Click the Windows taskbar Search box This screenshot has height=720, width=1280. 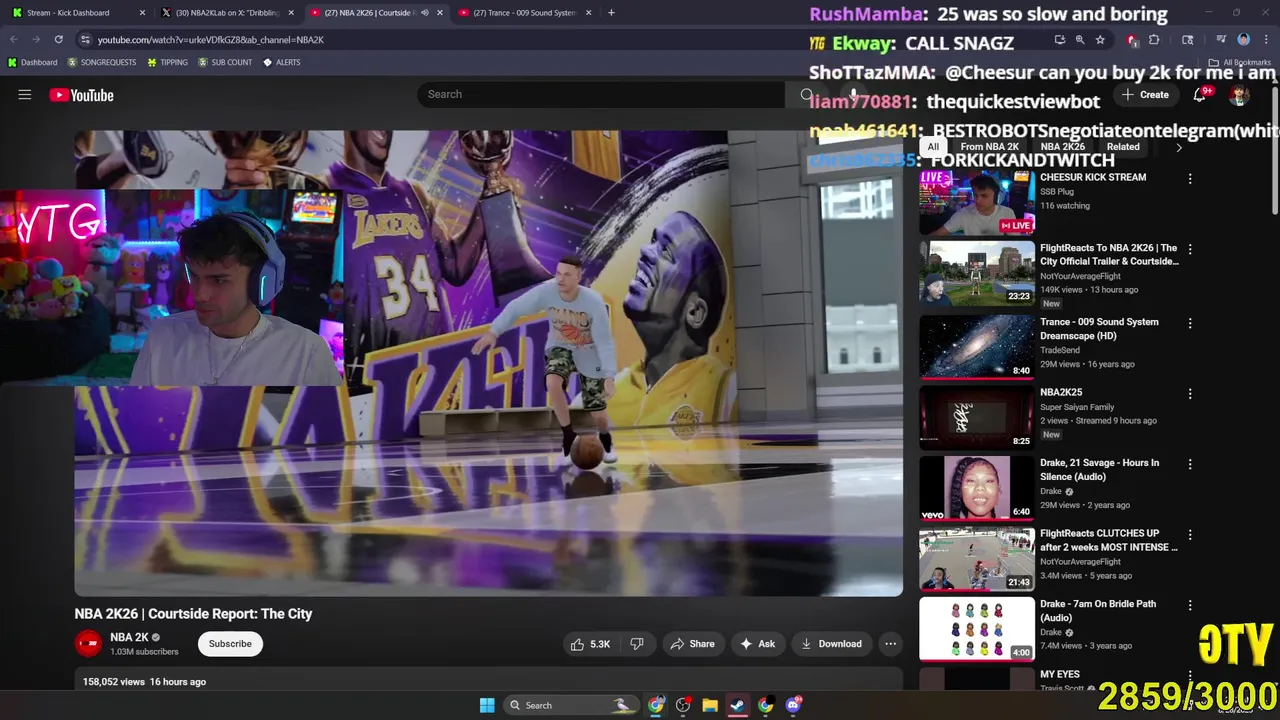click(x=569, y=705)
